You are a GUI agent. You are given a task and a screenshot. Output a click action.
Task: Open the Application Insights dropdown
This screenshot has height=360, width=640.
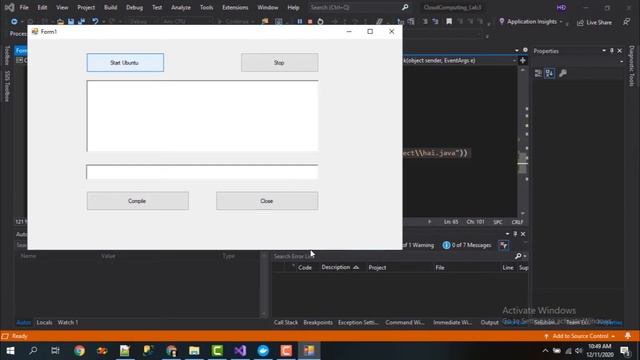(531, 22)
